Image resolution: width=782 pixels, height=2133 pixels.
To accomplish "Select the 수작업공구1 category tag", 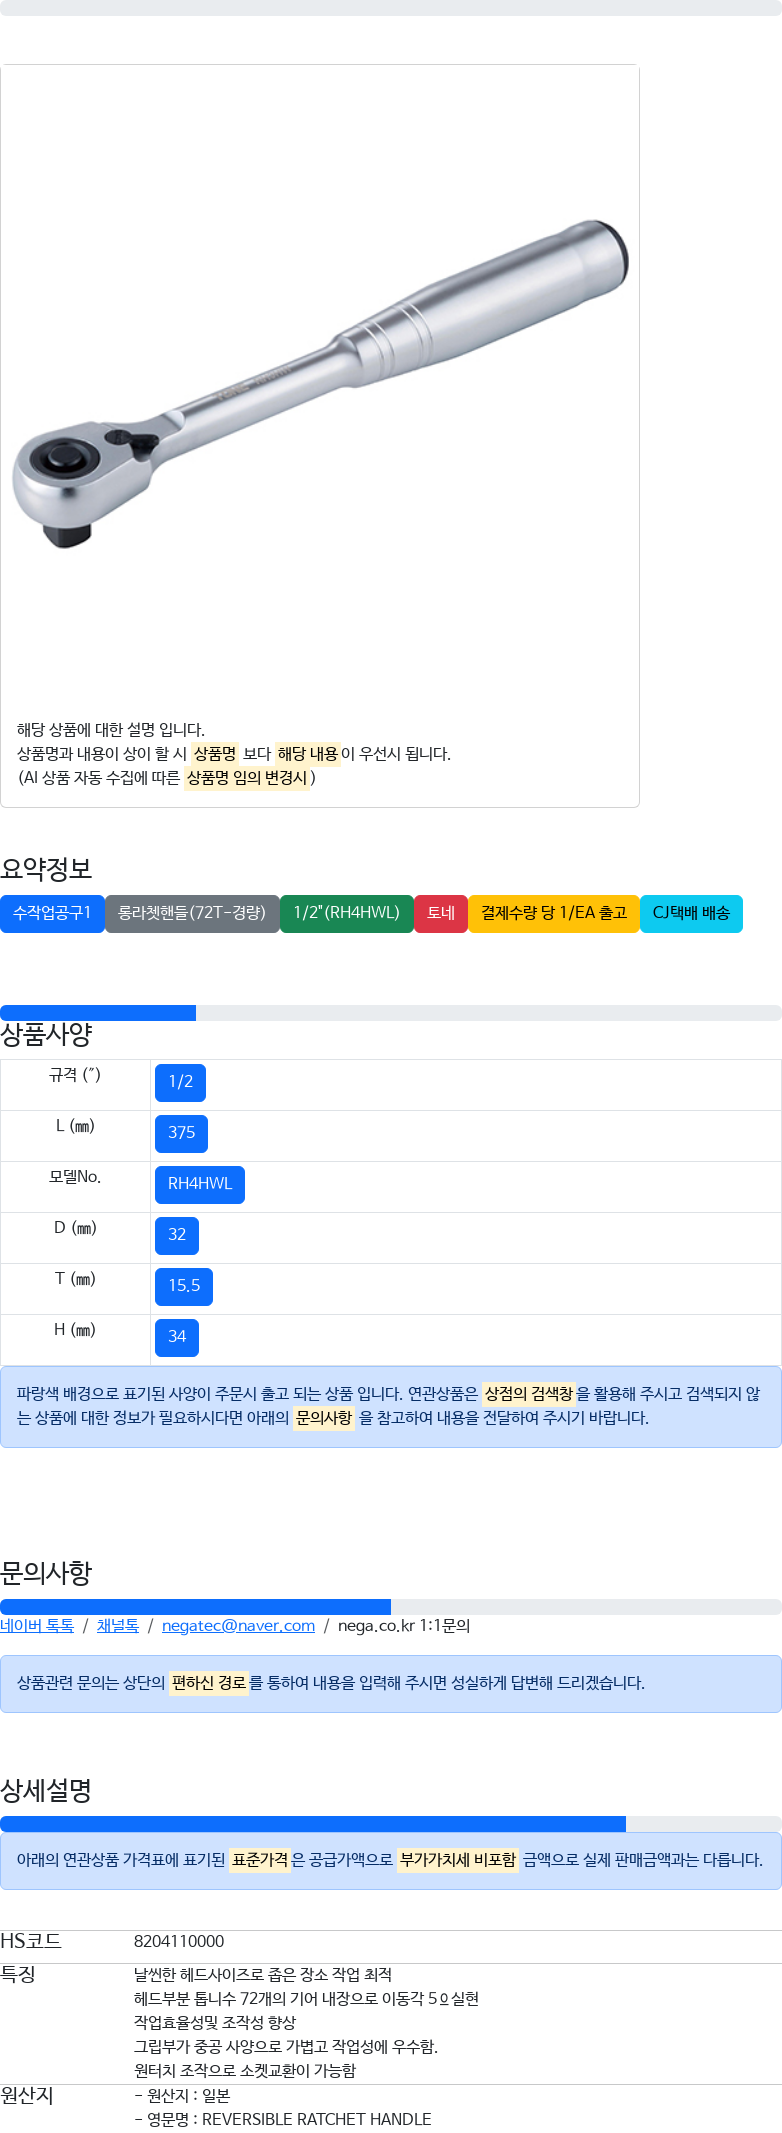I will tap(52, 913).
